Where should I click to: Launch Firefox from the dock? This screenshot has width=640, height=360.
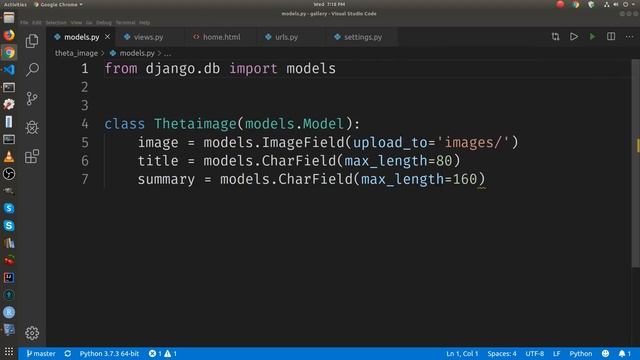(x=9, y=35)
